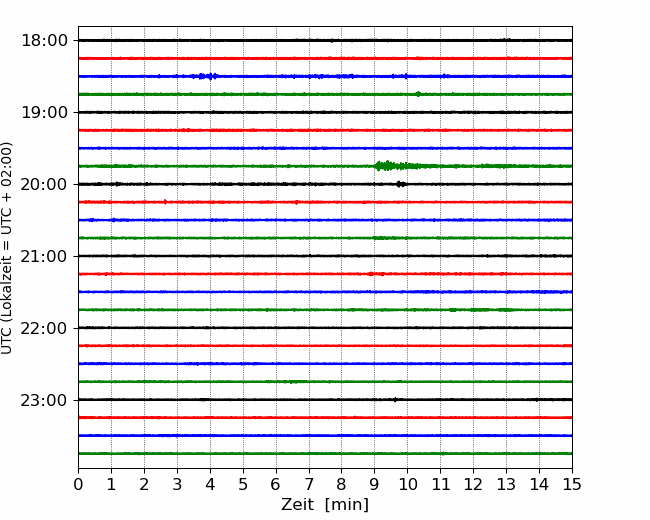Click the green trace bump near minute 11 at 21:45
650x520 pixels.
453,310
